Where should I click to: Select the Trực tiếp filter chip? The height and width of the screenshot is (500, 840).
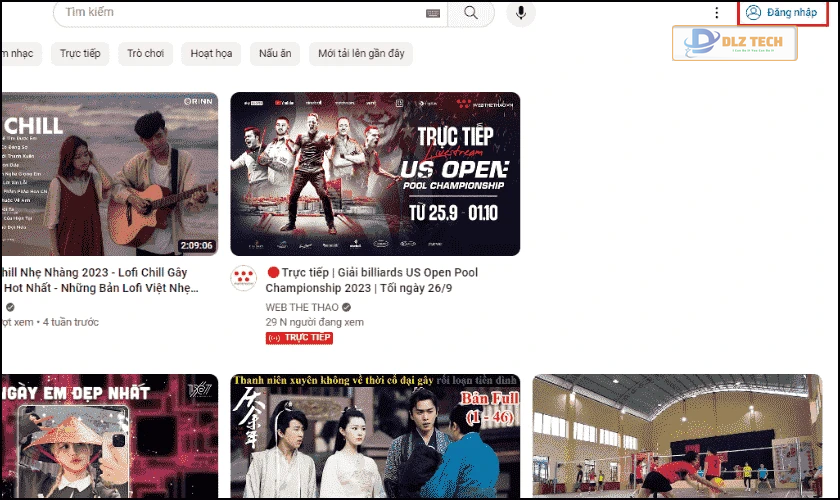tap(80, 54)
